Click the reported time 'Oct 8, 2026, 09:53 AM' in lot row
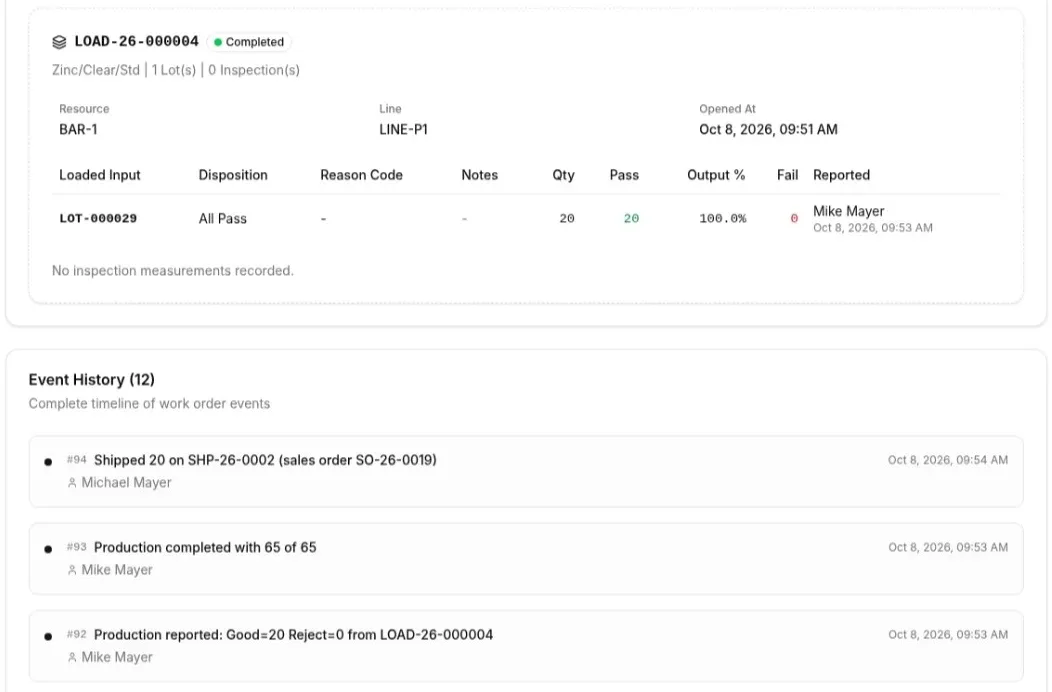 pyautogui.click(x=873, y=228)
